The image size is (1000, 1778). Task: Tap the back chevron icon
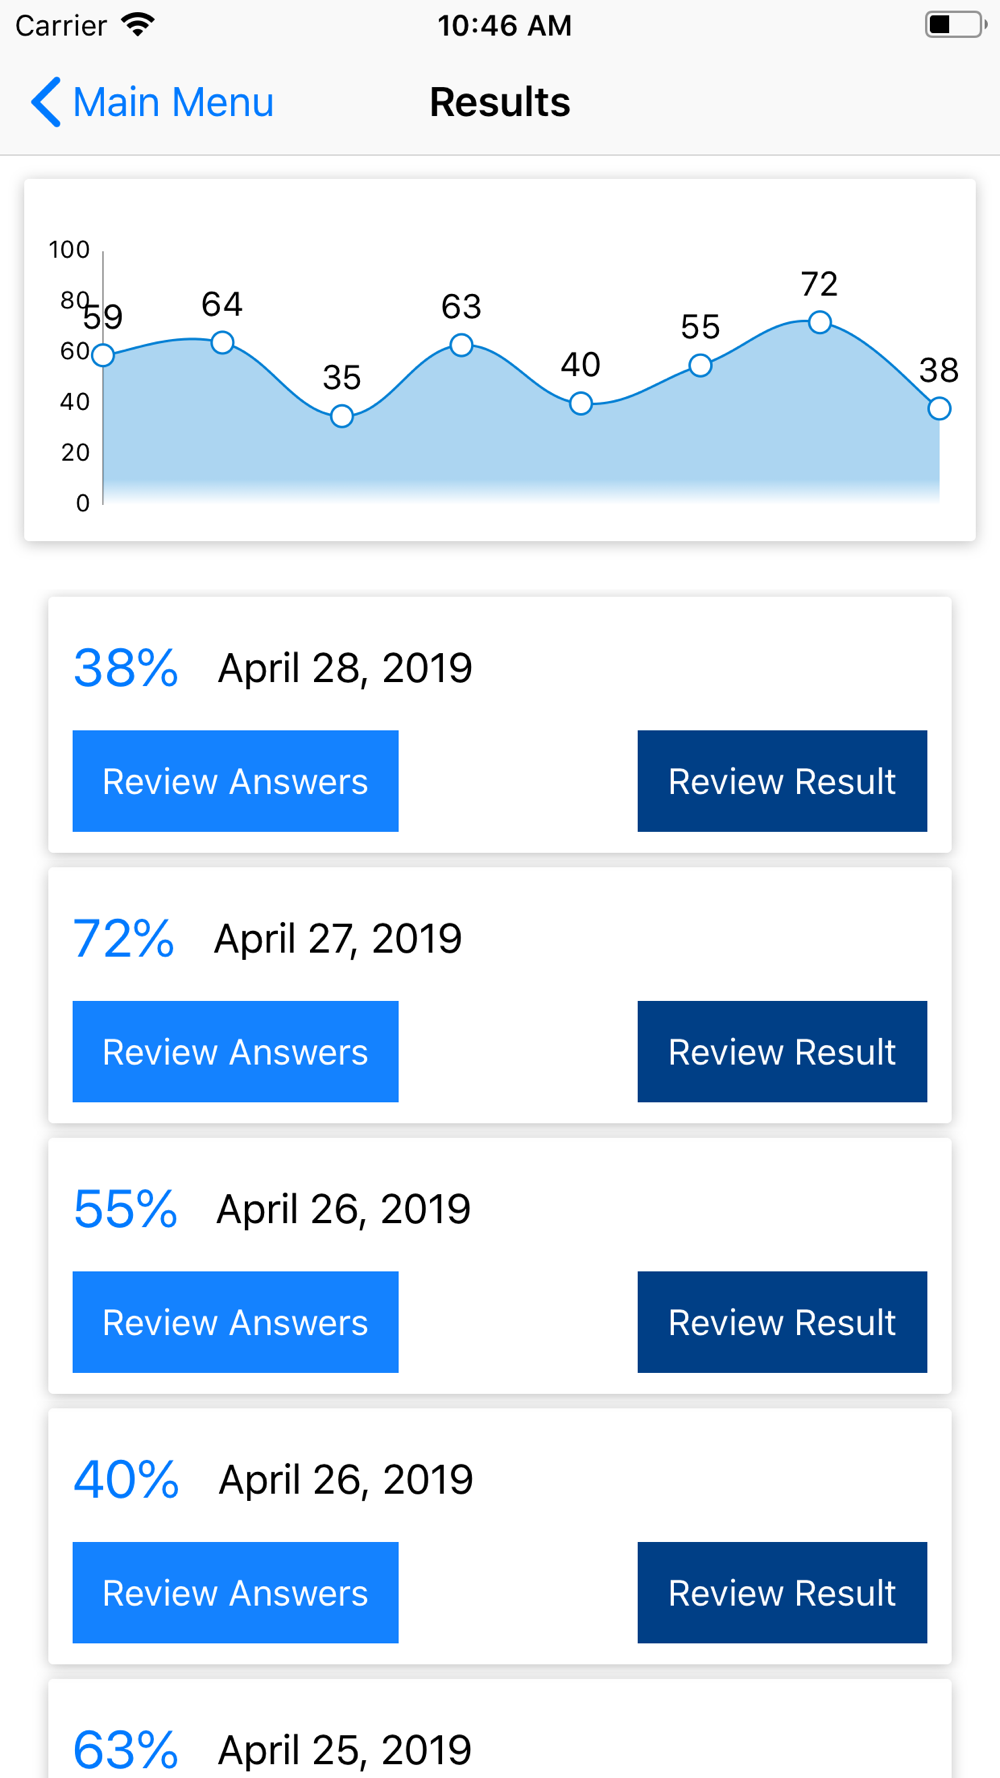[x=46, y=102]
